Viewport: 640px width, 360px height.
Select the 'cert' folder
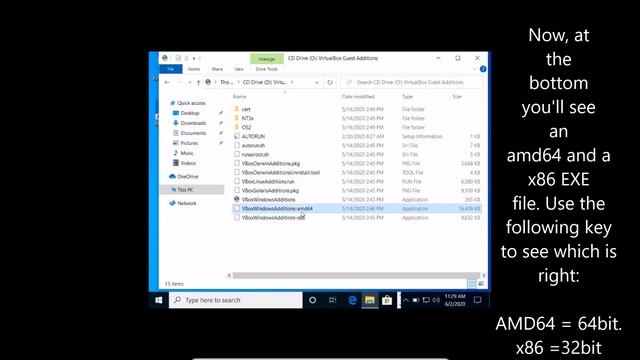[246, 109]
